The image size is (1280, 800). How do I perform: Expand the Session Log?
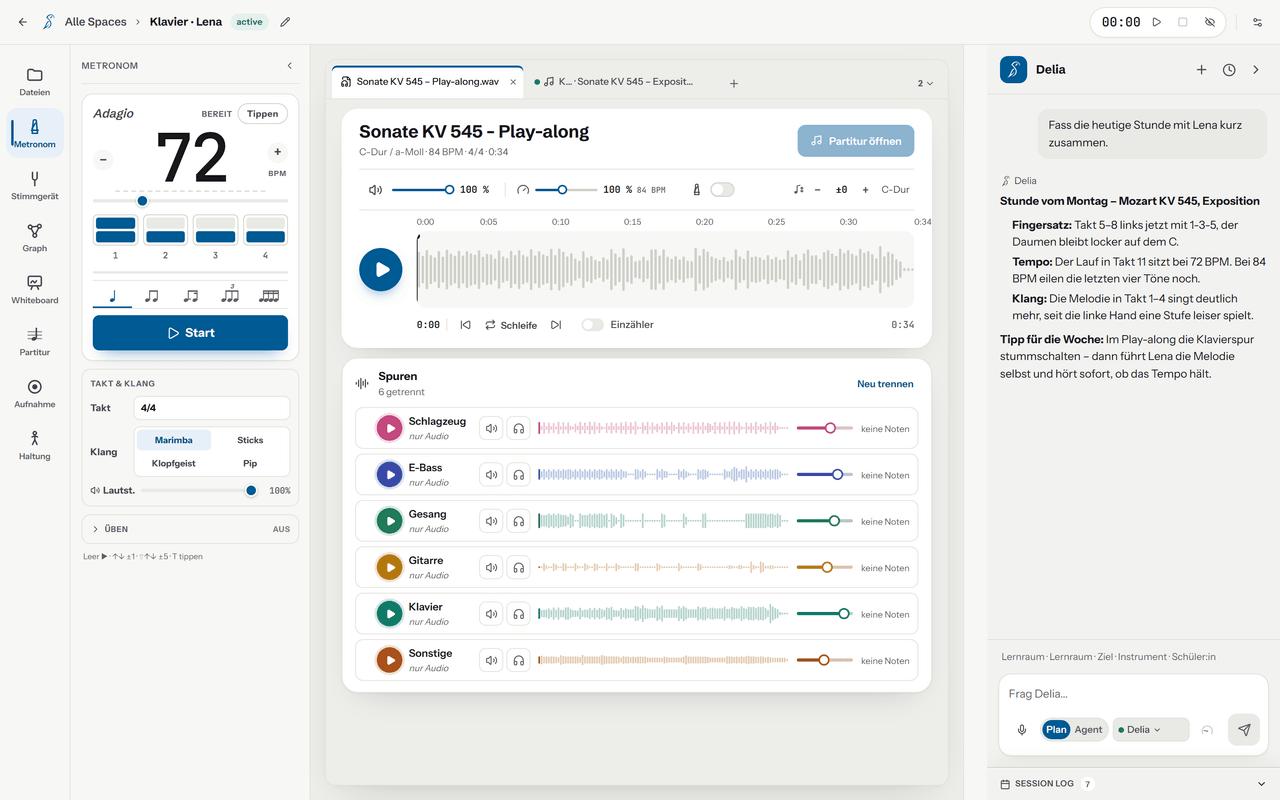1133,784
